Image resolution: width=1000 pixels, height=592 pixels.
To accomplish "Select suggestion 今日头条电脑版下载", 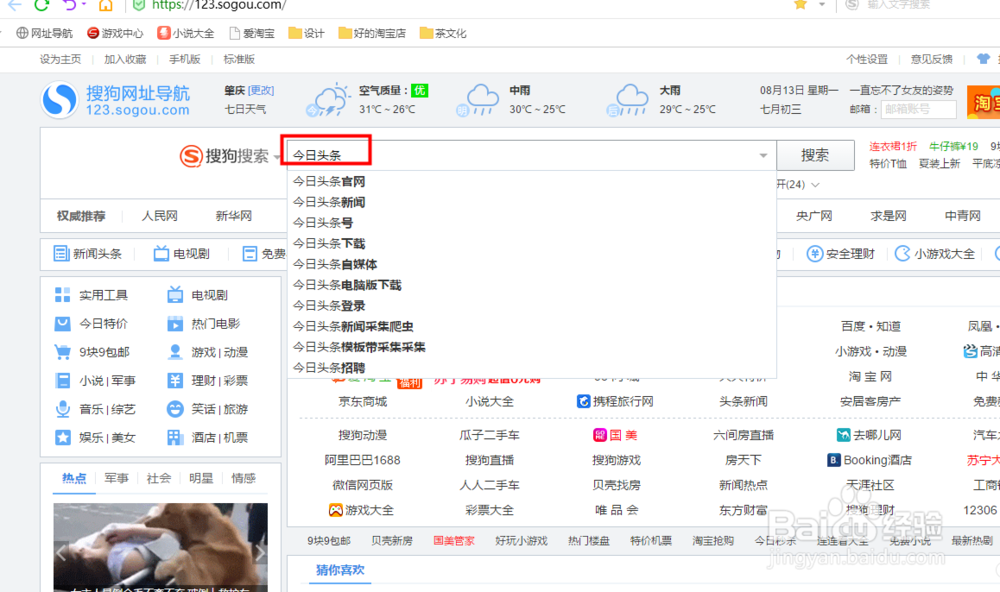I will tap(532, 285).
